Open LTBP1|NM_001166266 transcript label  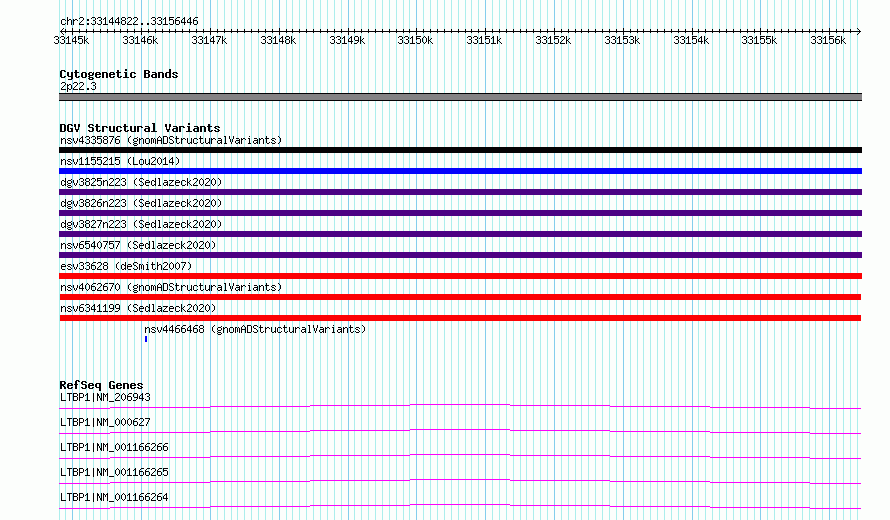(x=114, y=447)
